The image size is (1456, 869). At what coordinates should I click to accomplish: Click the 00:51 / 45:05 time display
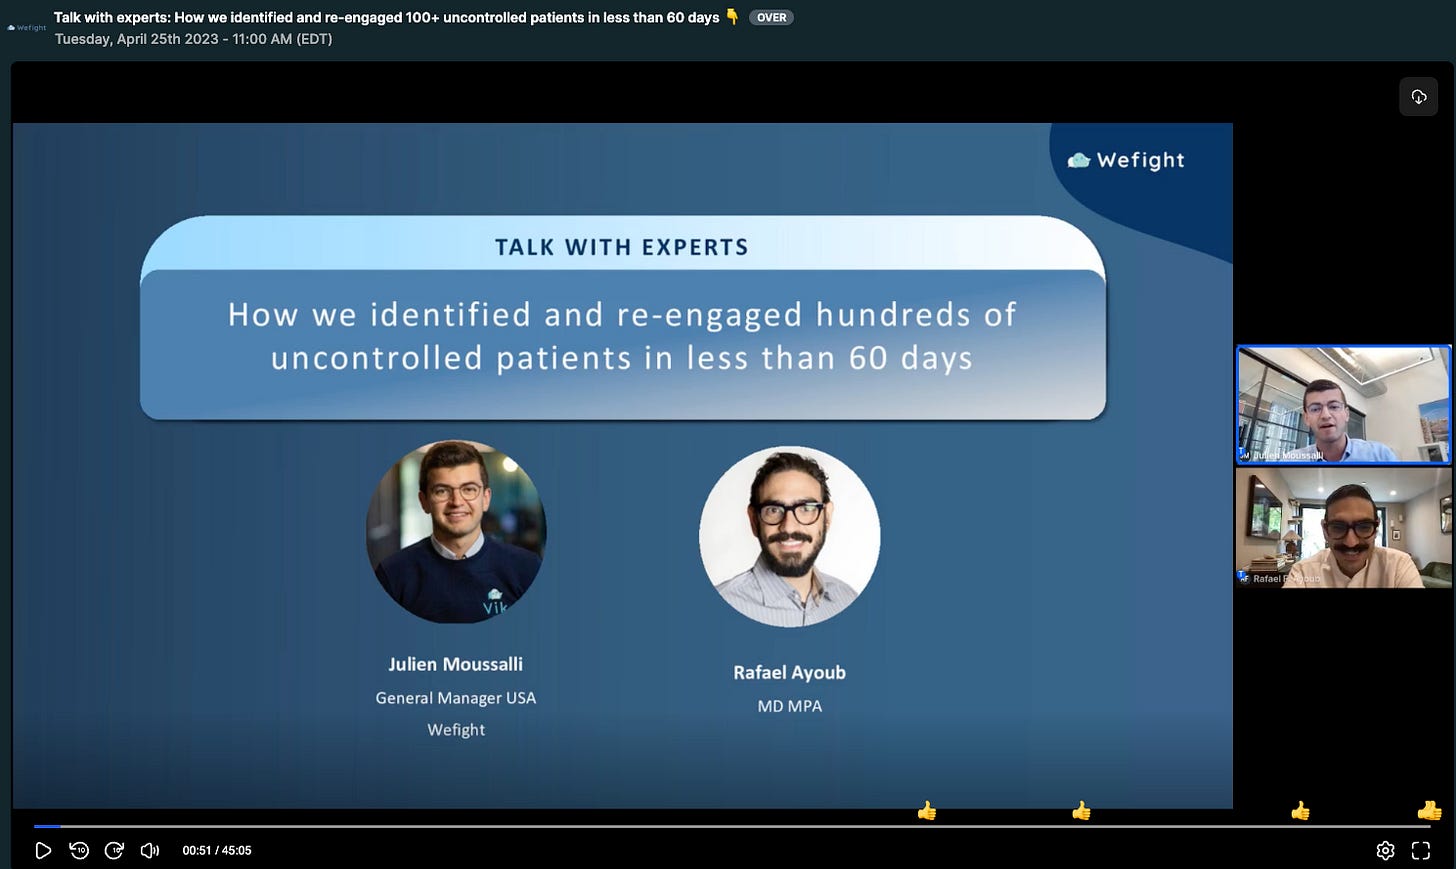pyautogui.click(x=217, y=850)
